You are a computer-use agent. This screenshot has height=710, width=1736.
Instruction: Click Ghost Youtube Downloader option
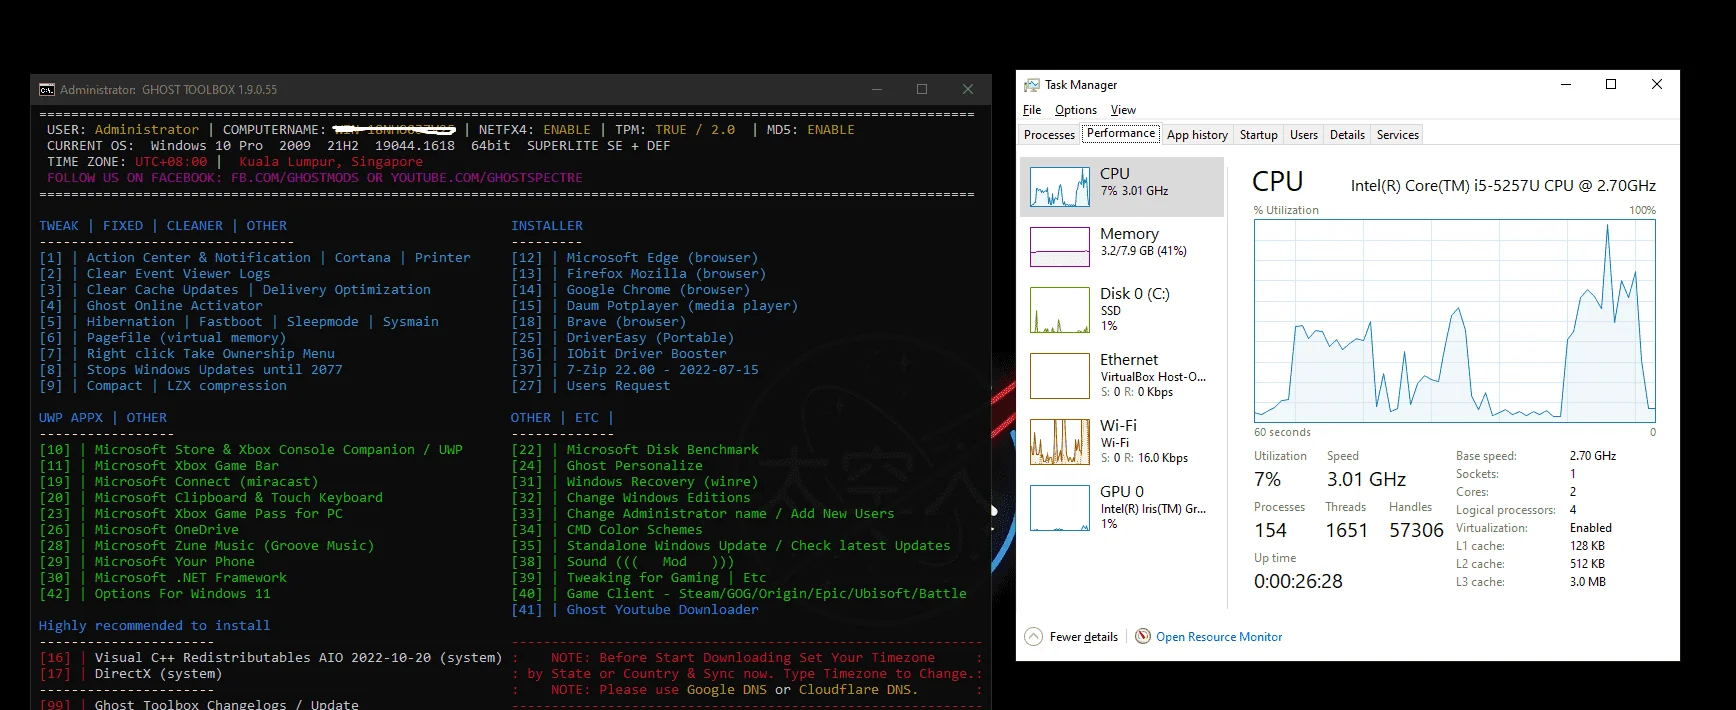tap(635, 609)
